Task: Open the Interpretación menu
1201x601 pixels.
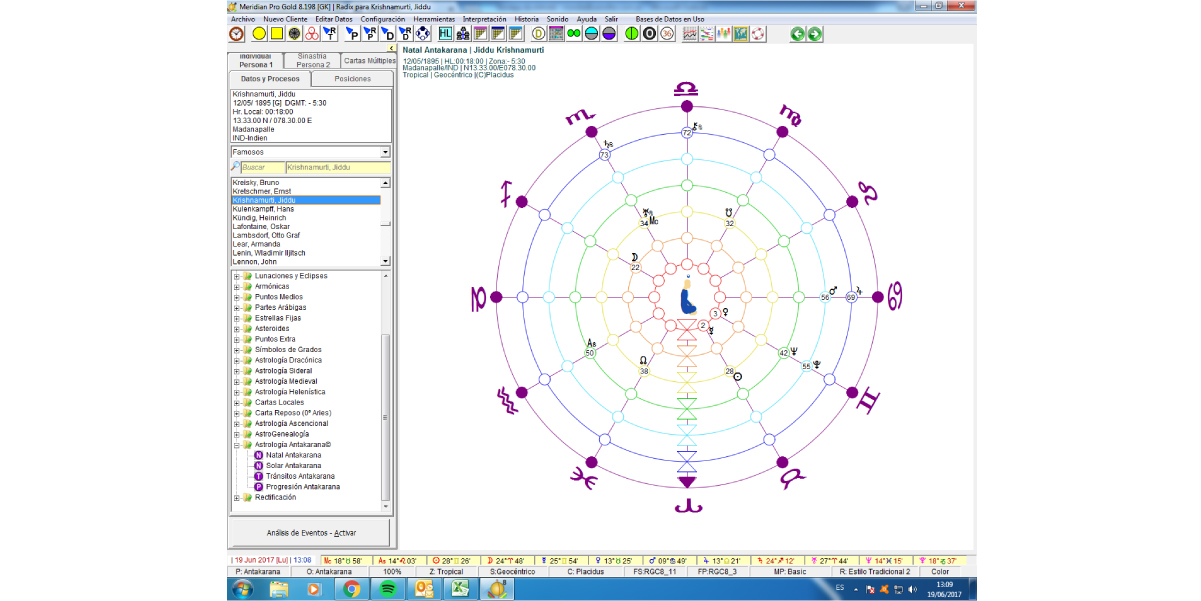Action: 485,19
